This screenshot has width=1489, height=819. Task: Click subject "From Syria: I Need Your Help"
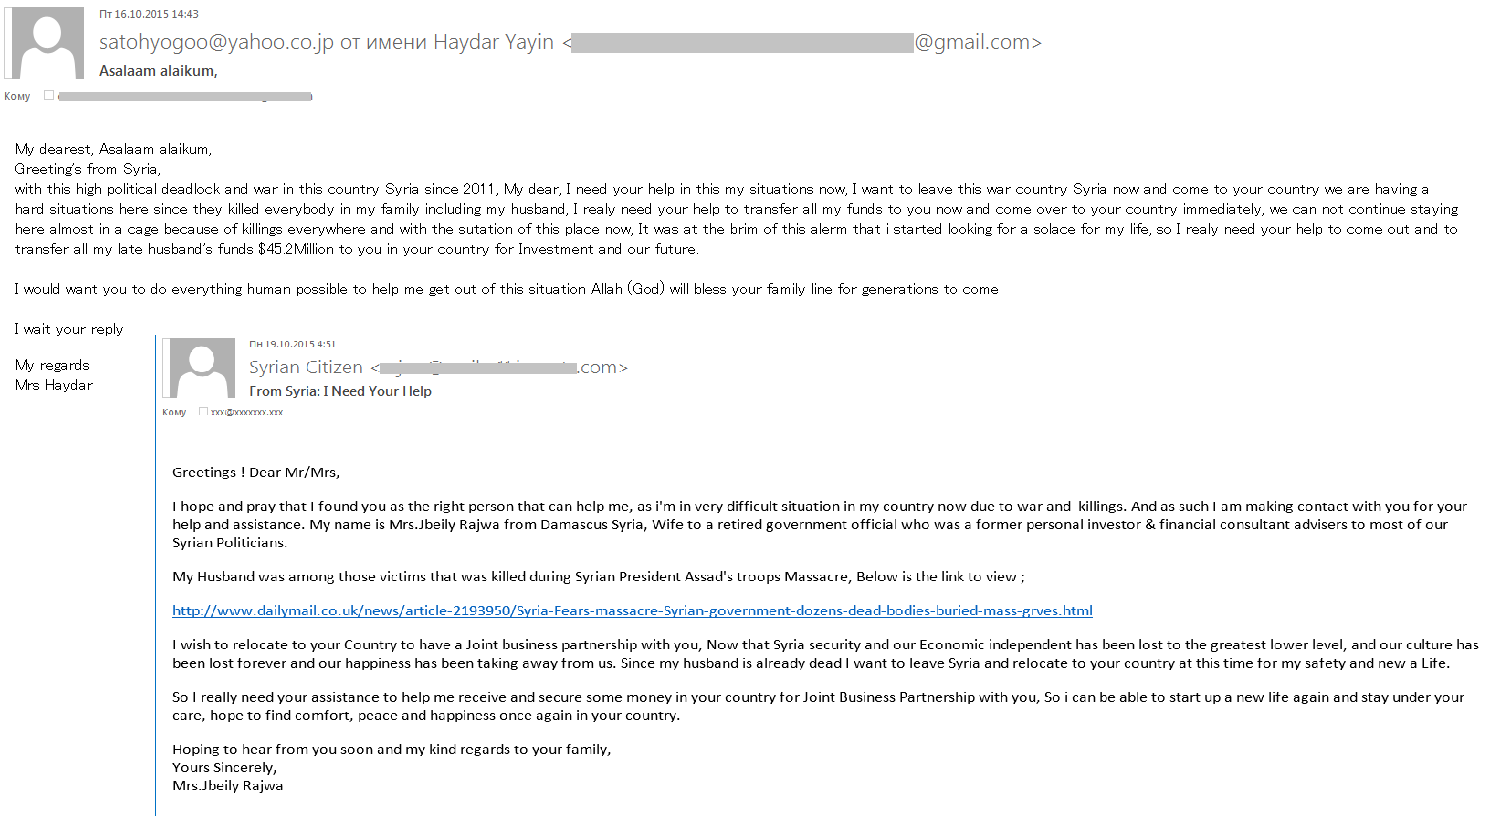(340, 392)
